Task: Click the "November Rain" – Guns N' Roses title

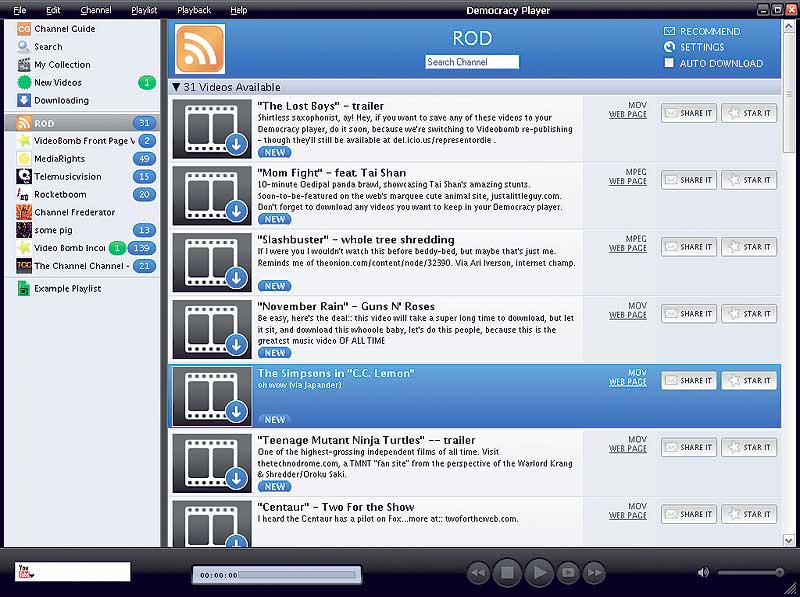Action: 346,307
